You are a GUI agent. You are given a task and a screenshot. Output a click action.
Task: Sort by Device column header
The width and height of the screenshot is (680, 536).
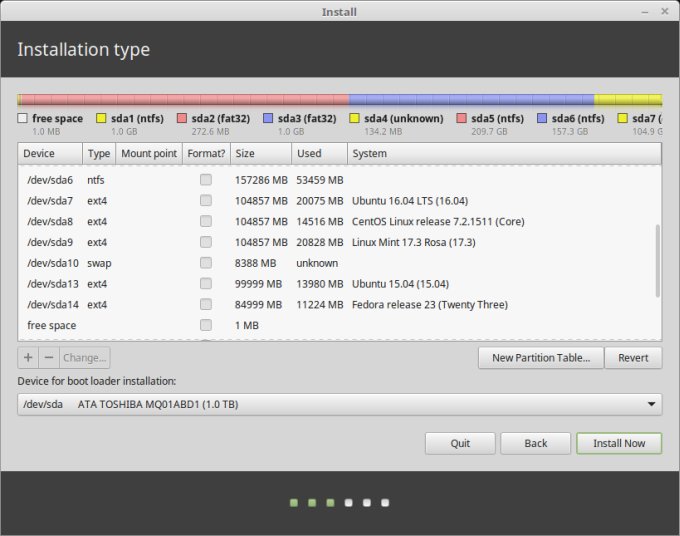click(50, 154)
